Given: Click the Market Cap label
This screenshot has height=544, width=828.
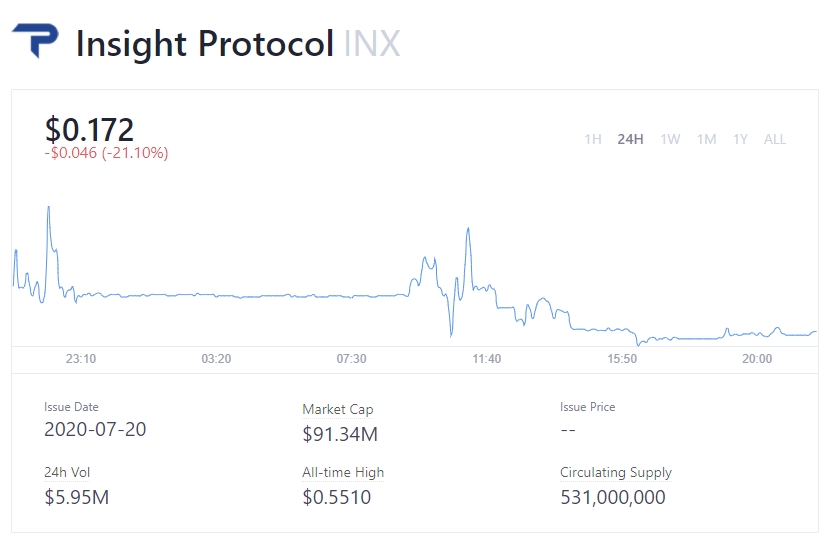Looking at the screenshot, I should coord(338,409).
